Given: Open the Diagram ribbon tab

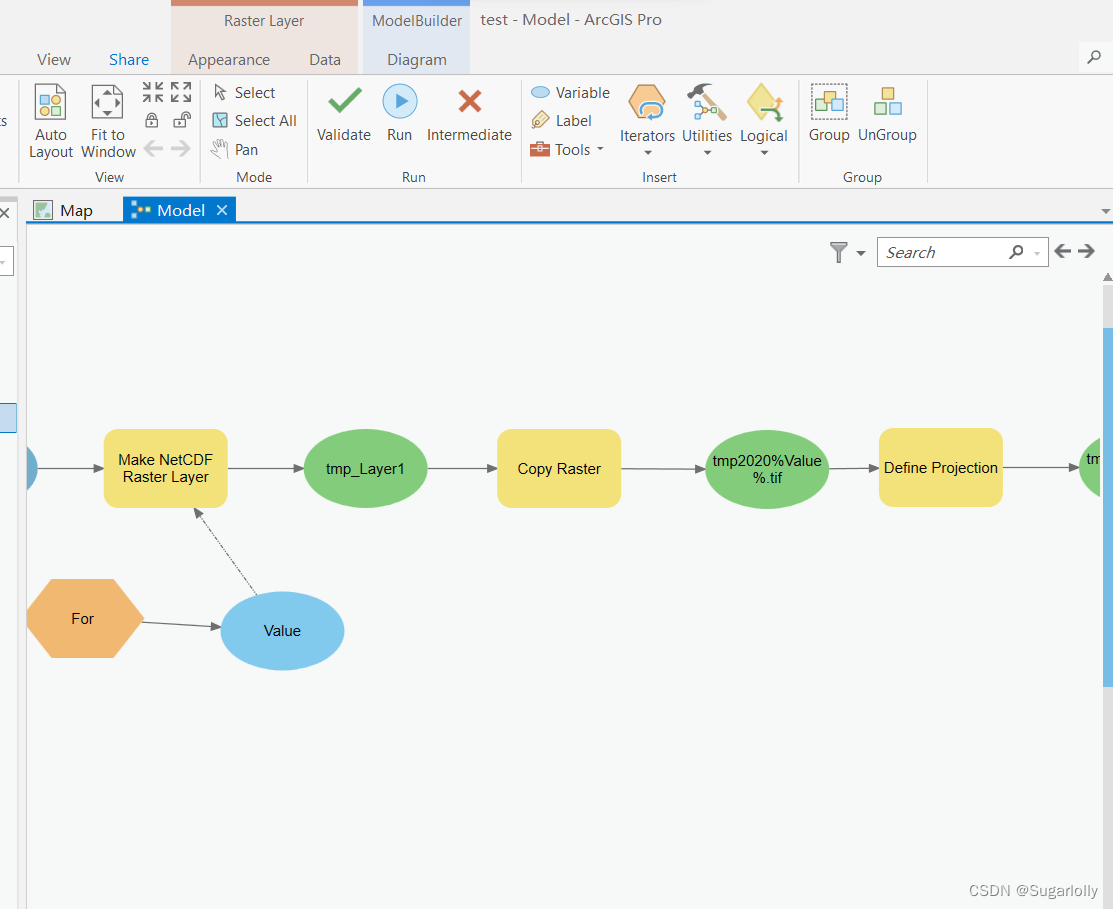Looking at the screenshot, I should [x=417, y=60].
